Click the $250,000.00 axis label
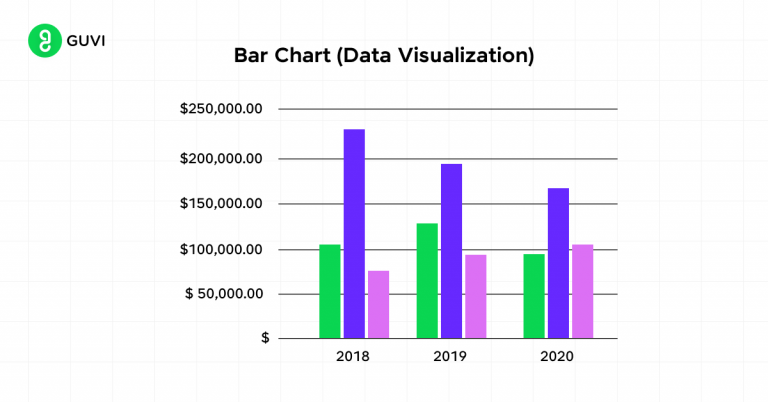Viewport: 768px width, 402px height. point(221,109)
